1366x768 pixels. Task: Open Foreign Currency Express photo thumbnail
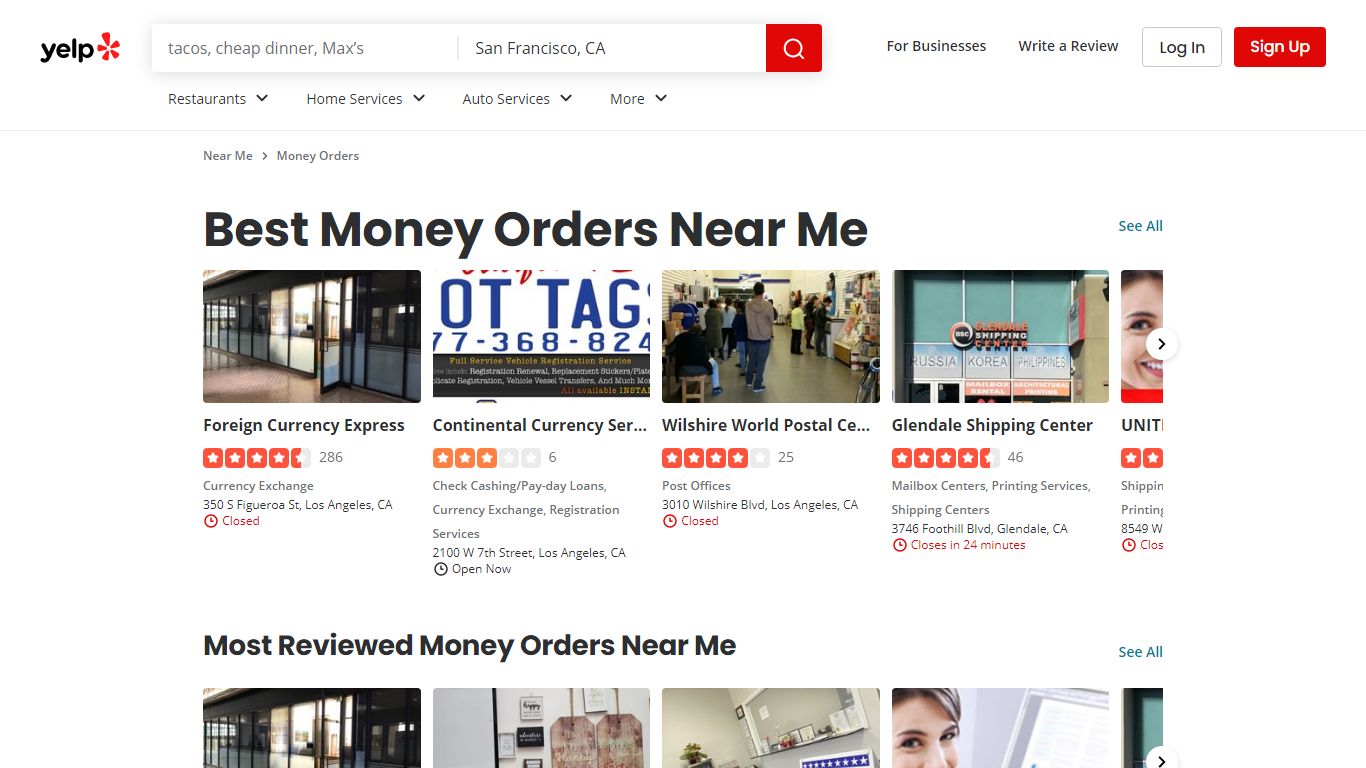[312, 336]
